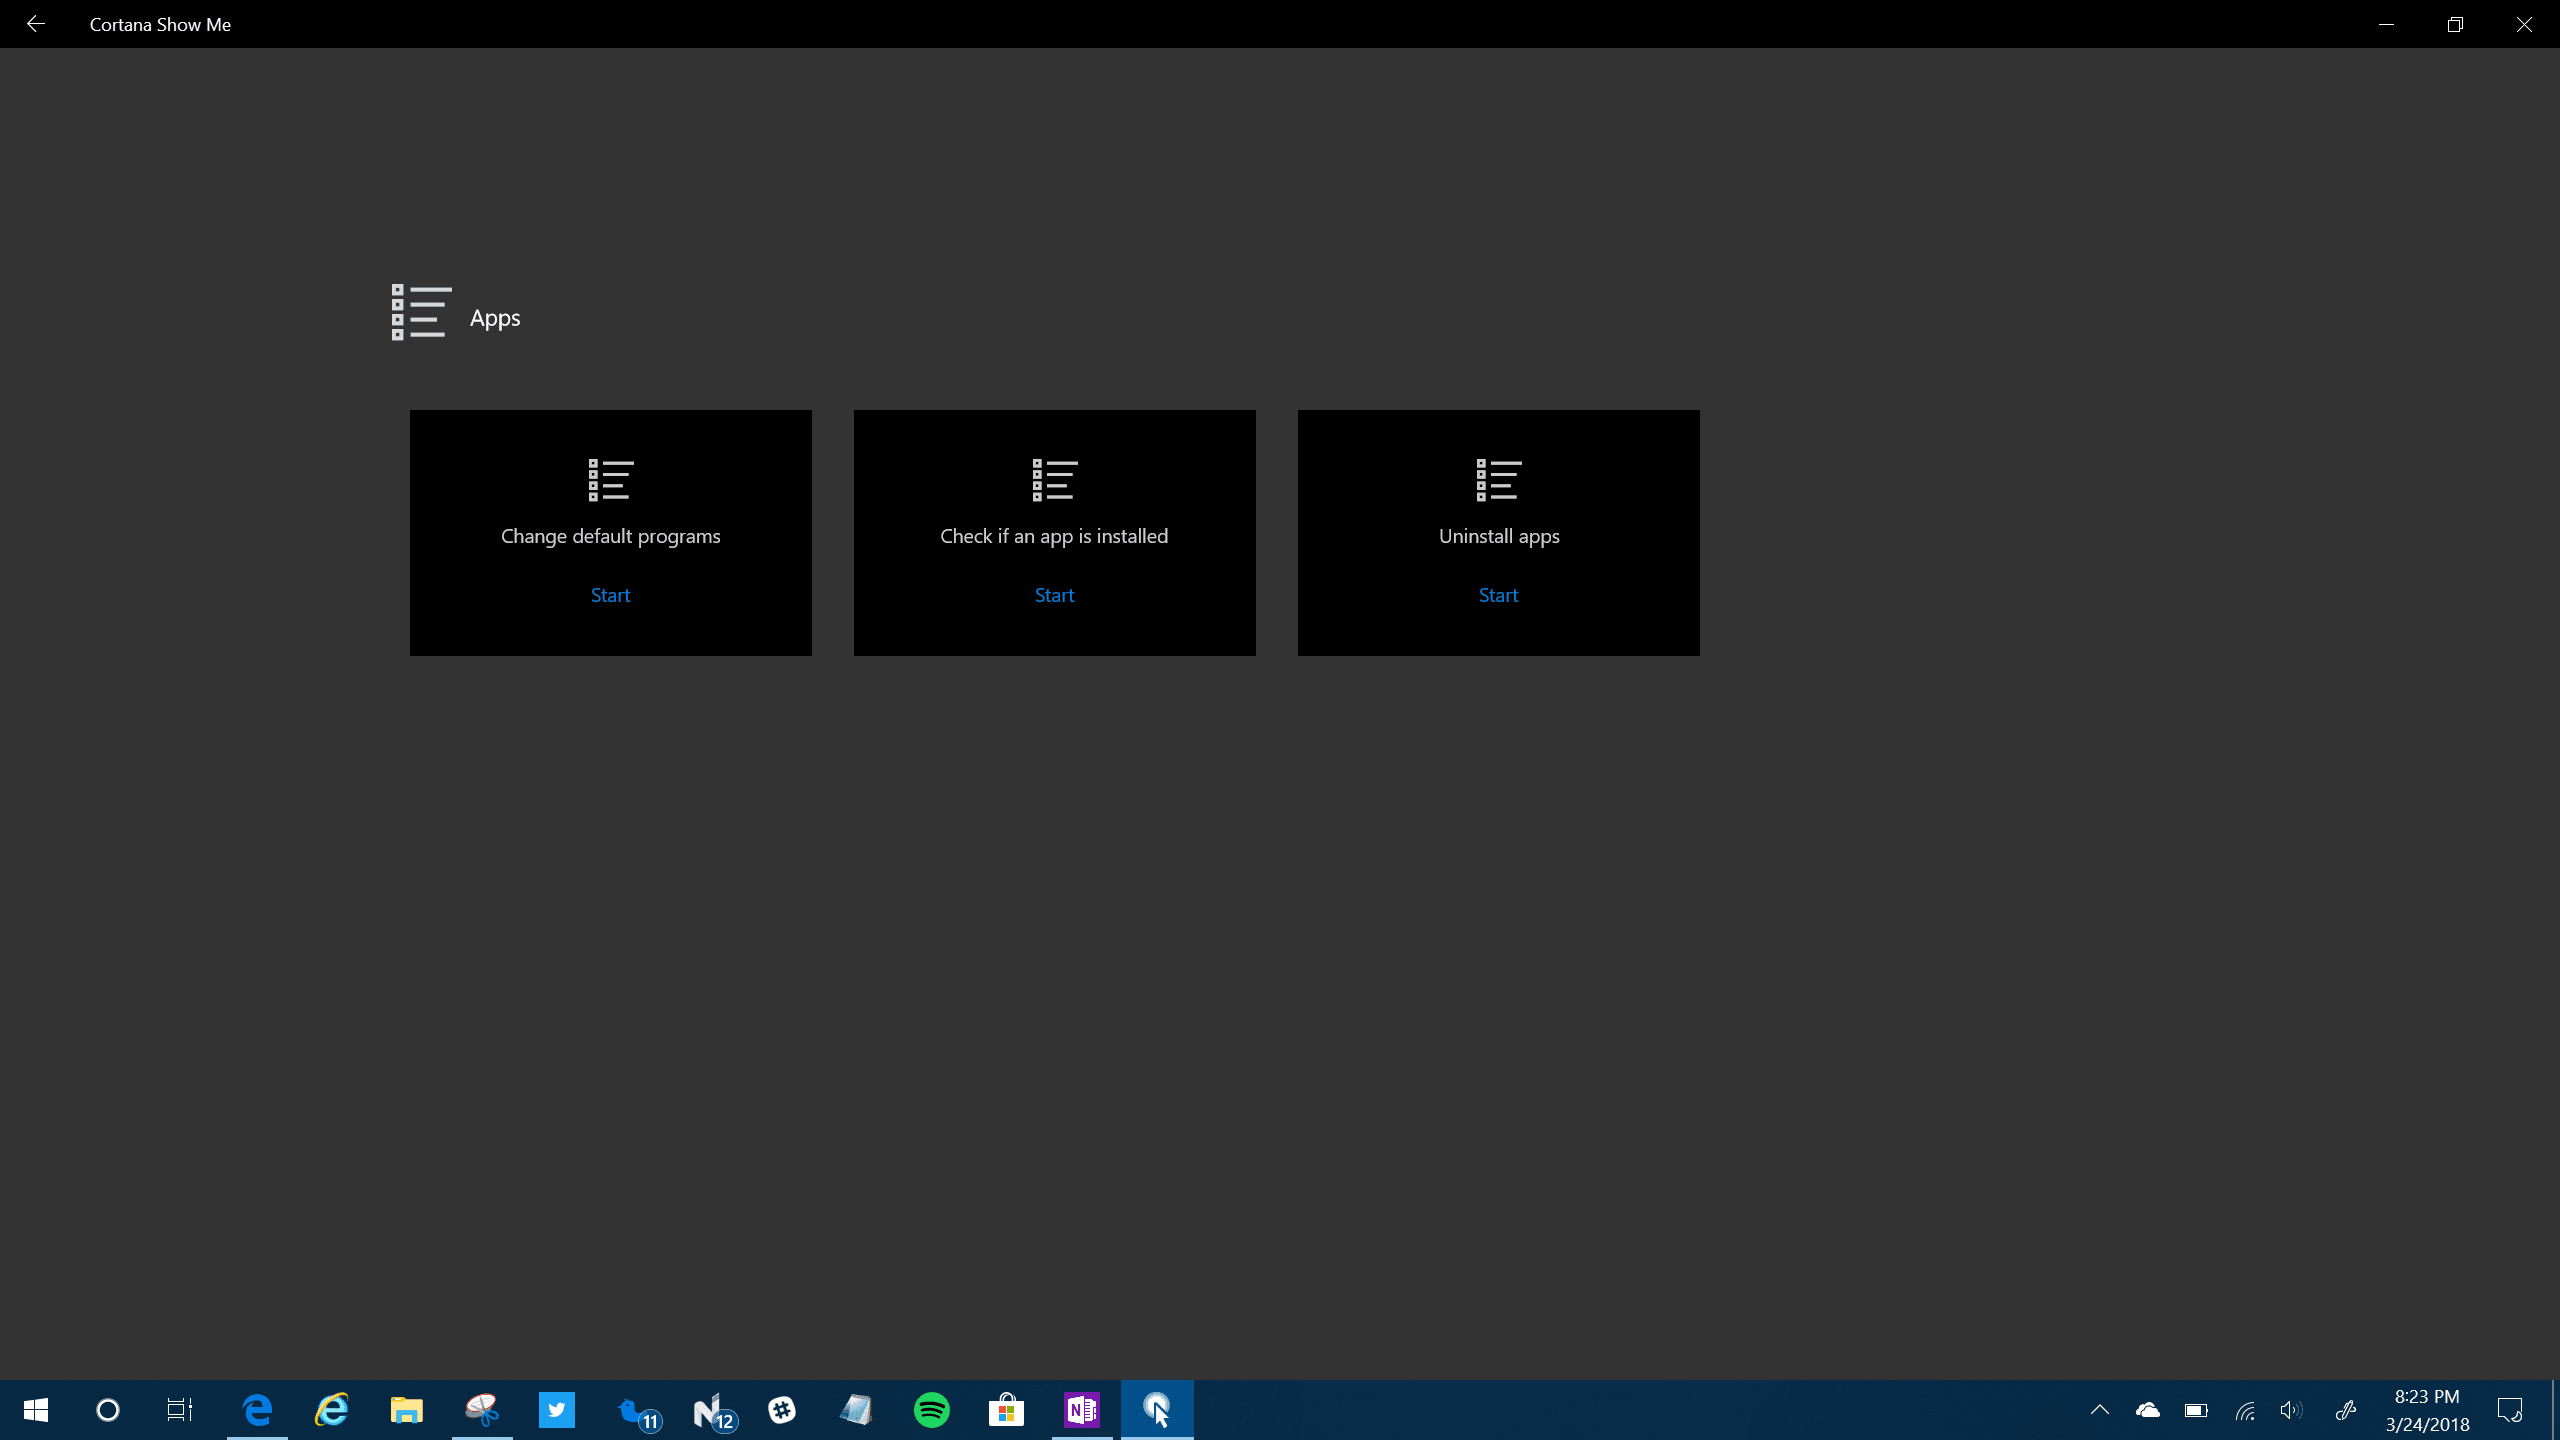
Task: Click the Uninstall apps list icon
Action: [1498, 480]
